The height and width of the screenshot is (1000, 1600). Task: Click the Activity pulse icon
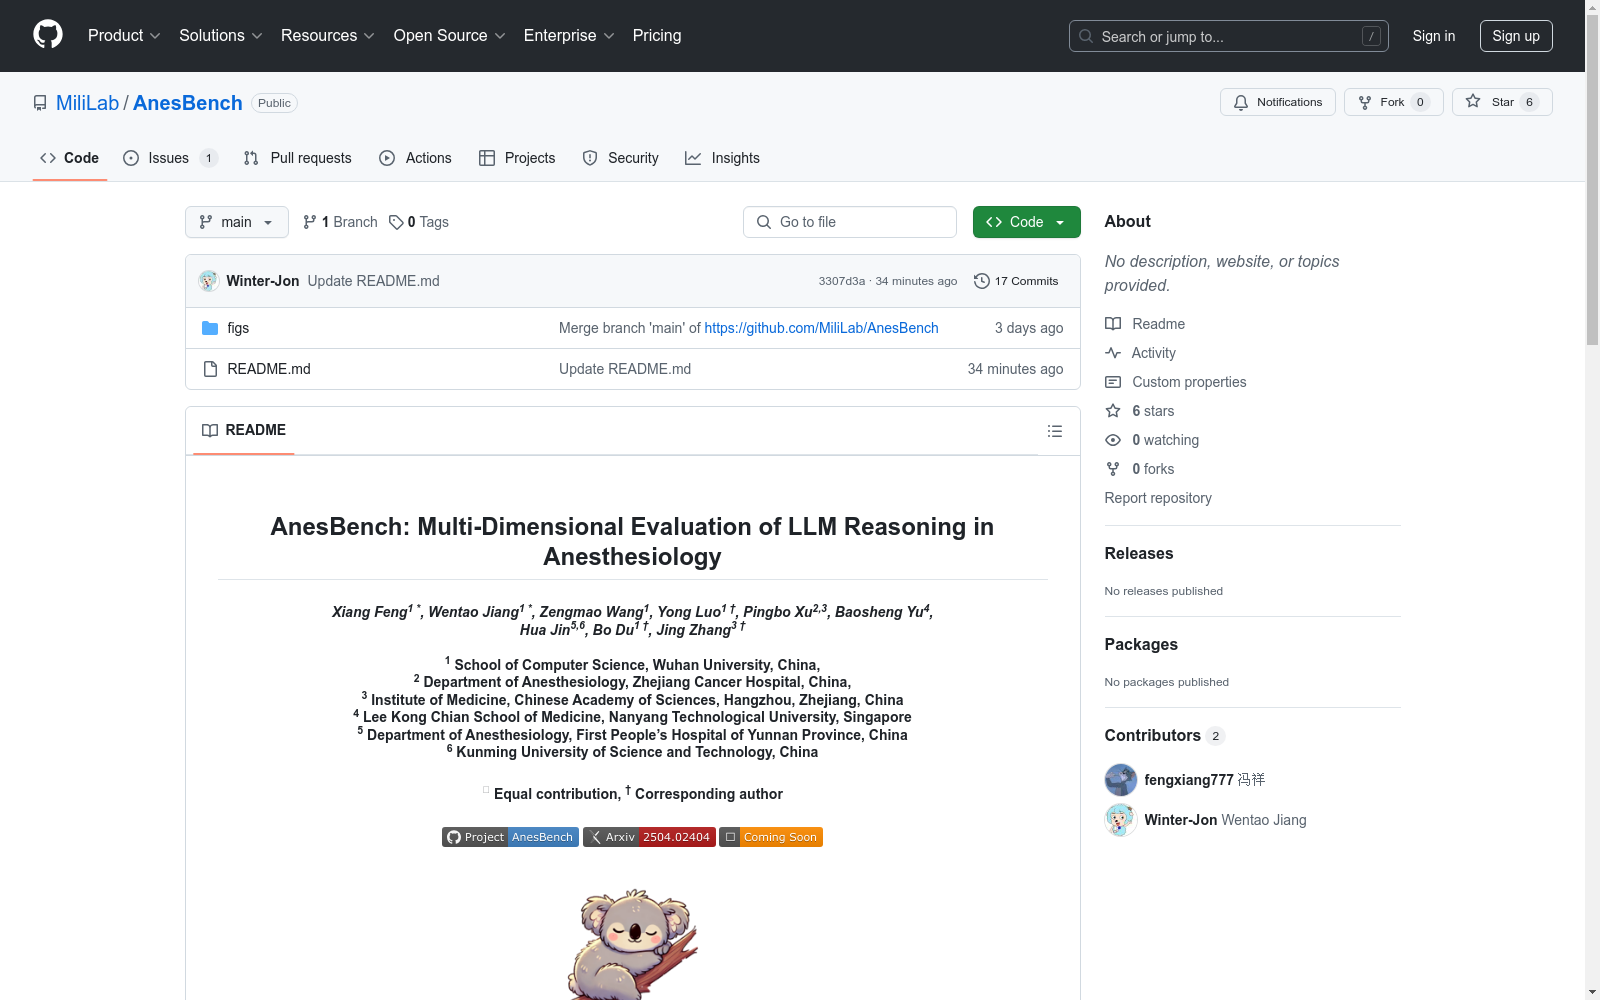click(1113, 353)
